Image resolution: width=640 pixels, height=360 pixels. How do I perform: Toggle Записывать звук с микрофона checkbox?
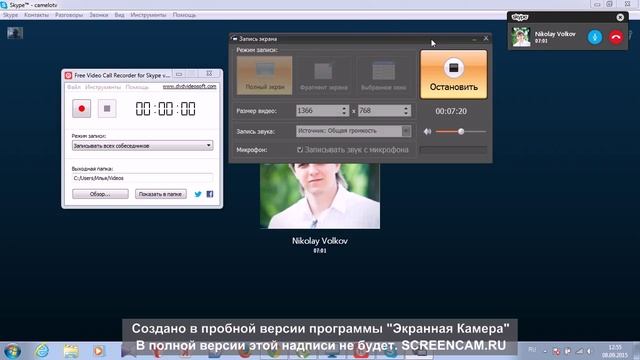[x=300, y=150]
